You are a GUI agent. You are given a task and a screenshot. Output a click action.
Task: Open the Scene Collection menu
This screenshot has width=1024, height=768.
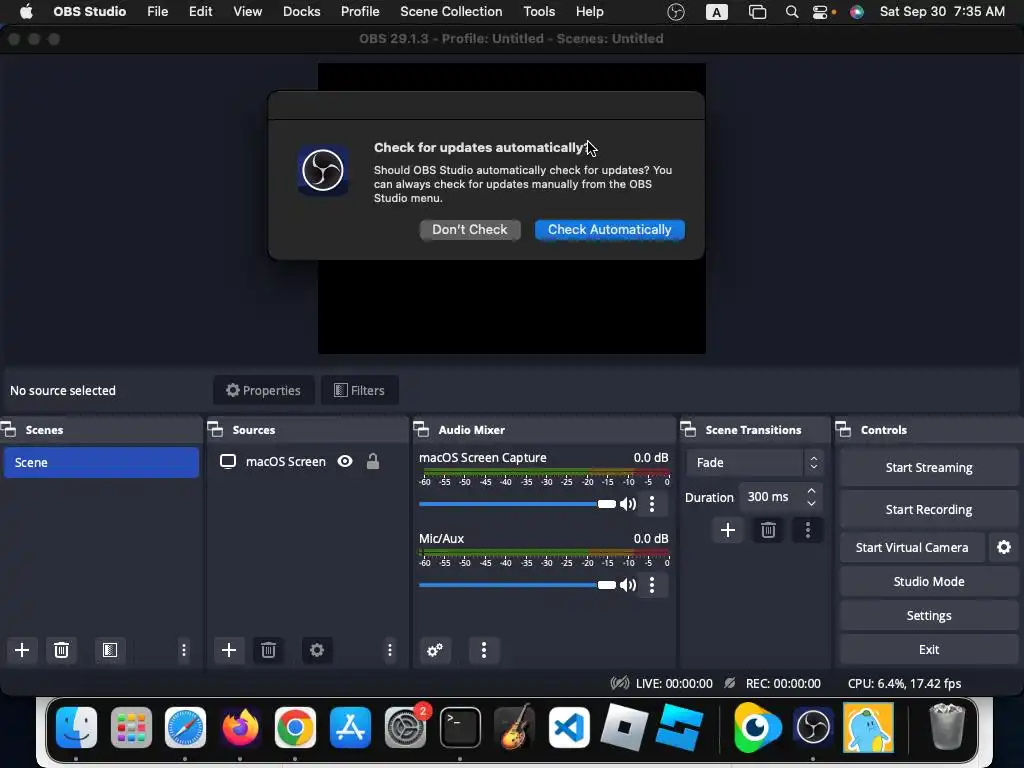click(451, 12)
